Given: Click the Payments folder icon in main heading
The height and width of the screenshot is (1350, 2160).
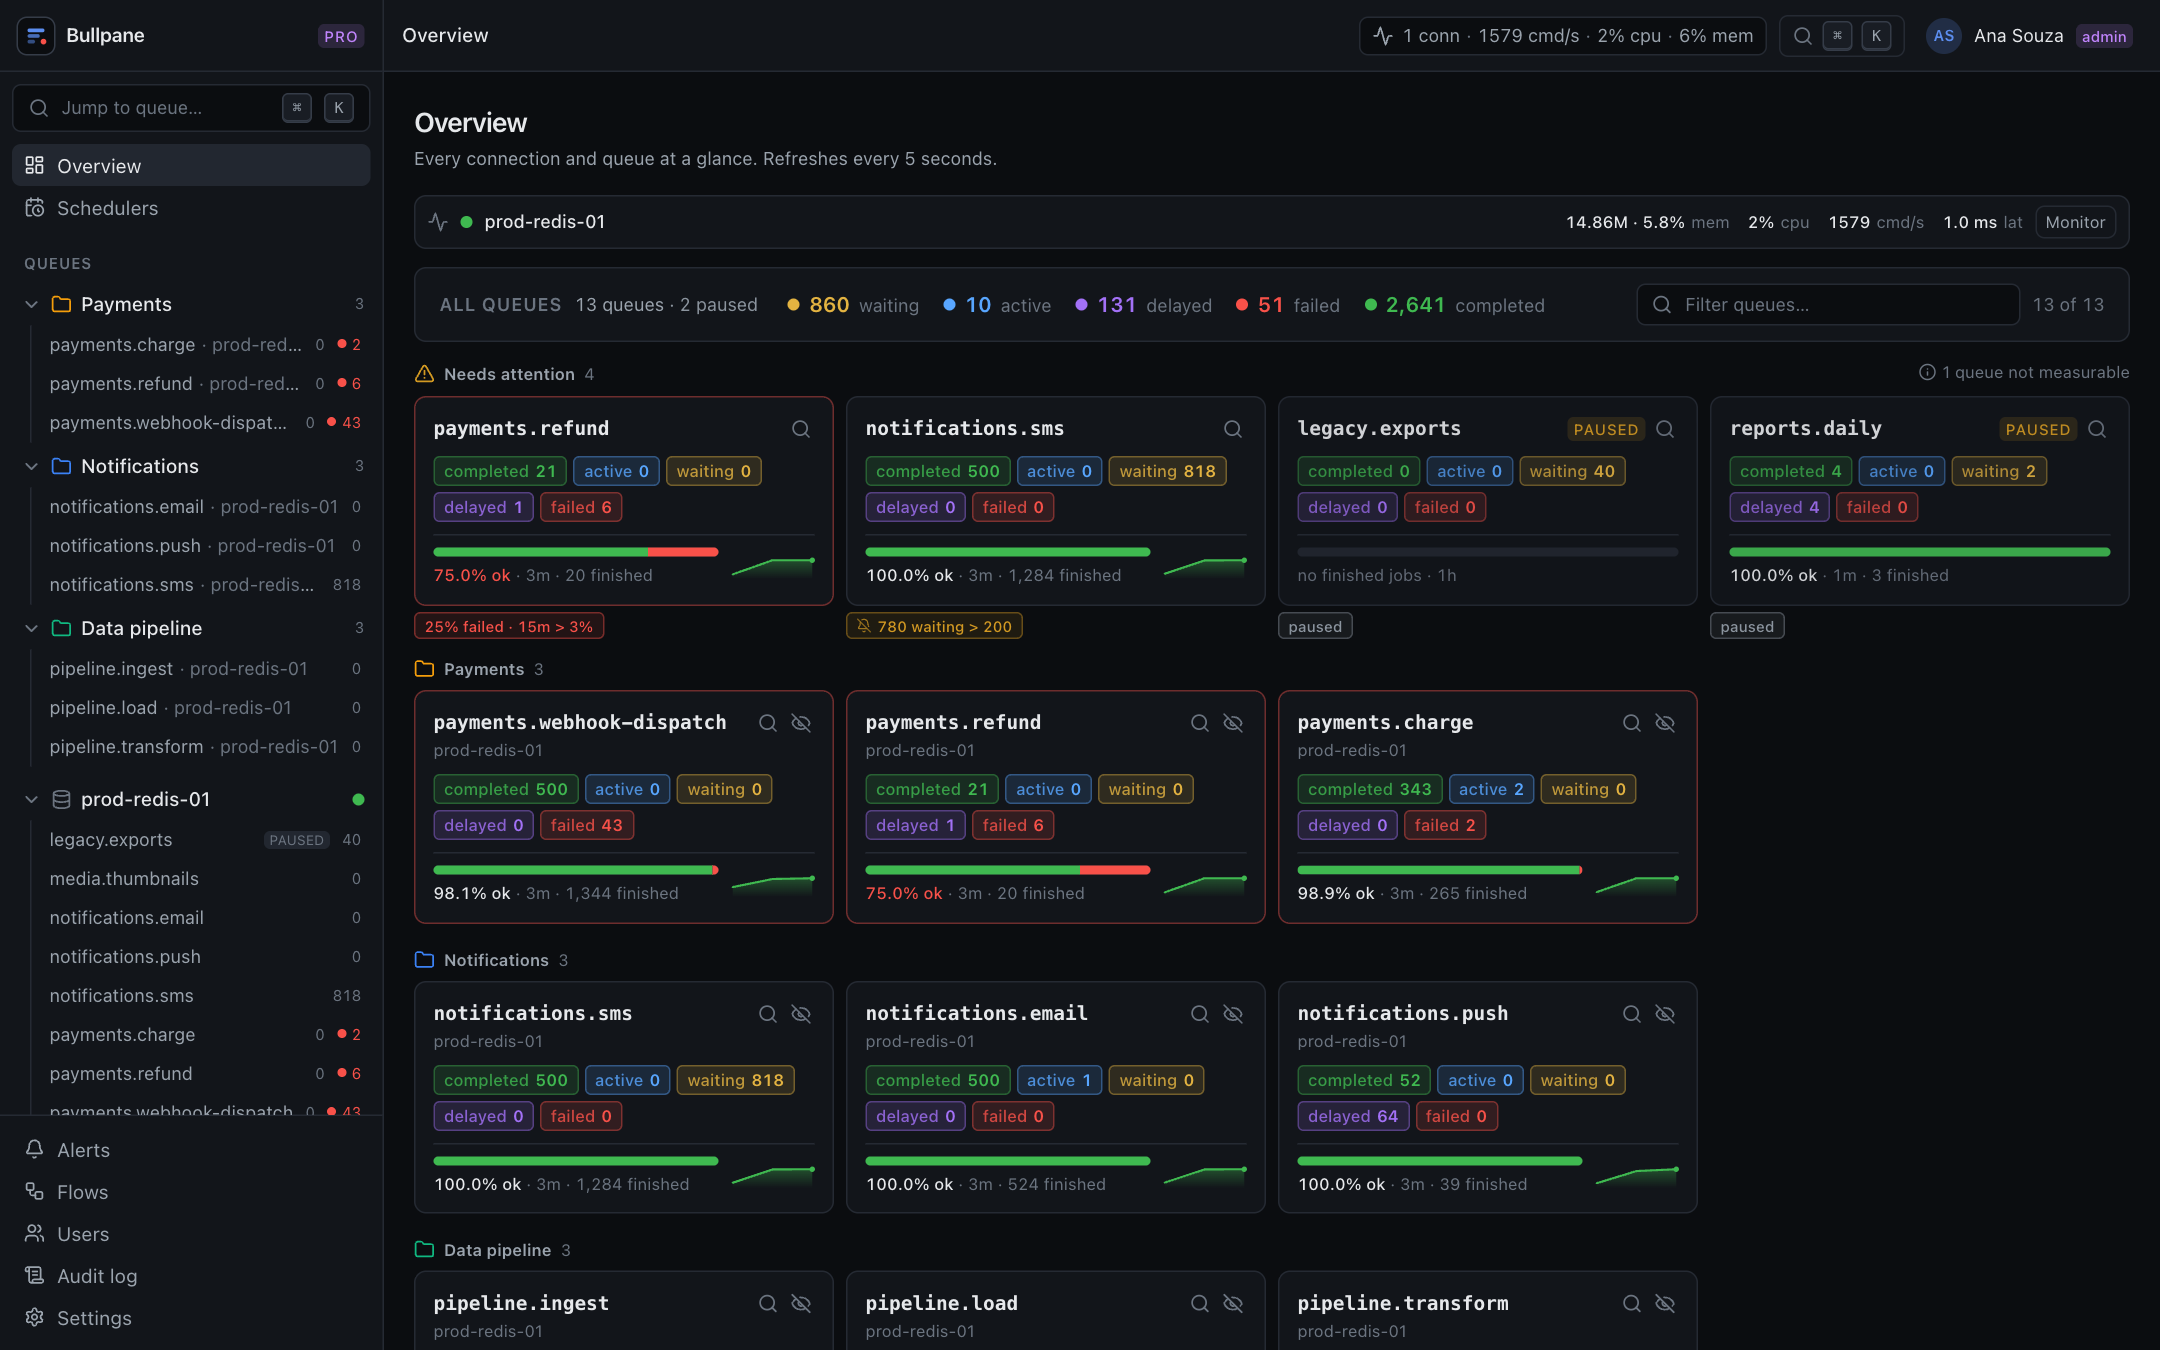Looking at the screenshot, I should [x=424, y=669].
